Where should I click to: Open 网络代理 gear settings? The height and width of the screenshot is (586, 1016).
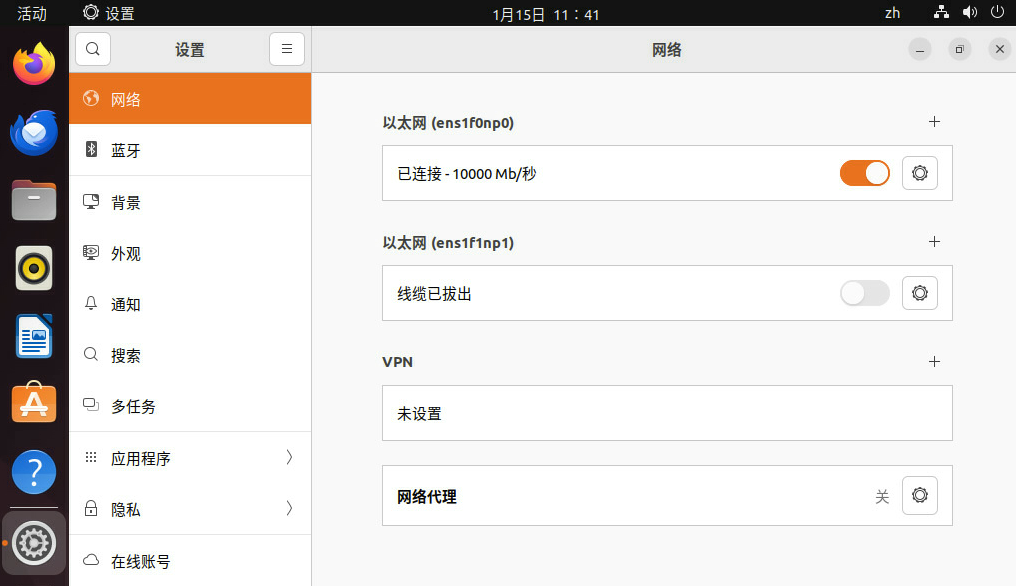pos(920,496)
